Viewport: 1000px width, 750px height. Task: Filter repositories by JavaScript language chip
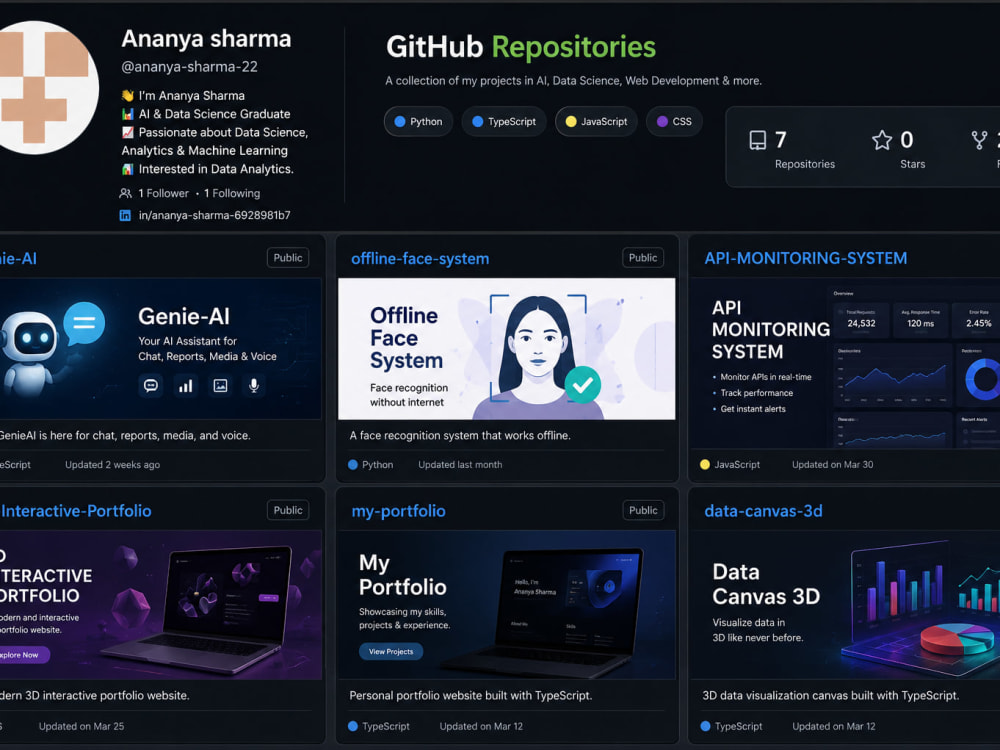coord(596,121)
